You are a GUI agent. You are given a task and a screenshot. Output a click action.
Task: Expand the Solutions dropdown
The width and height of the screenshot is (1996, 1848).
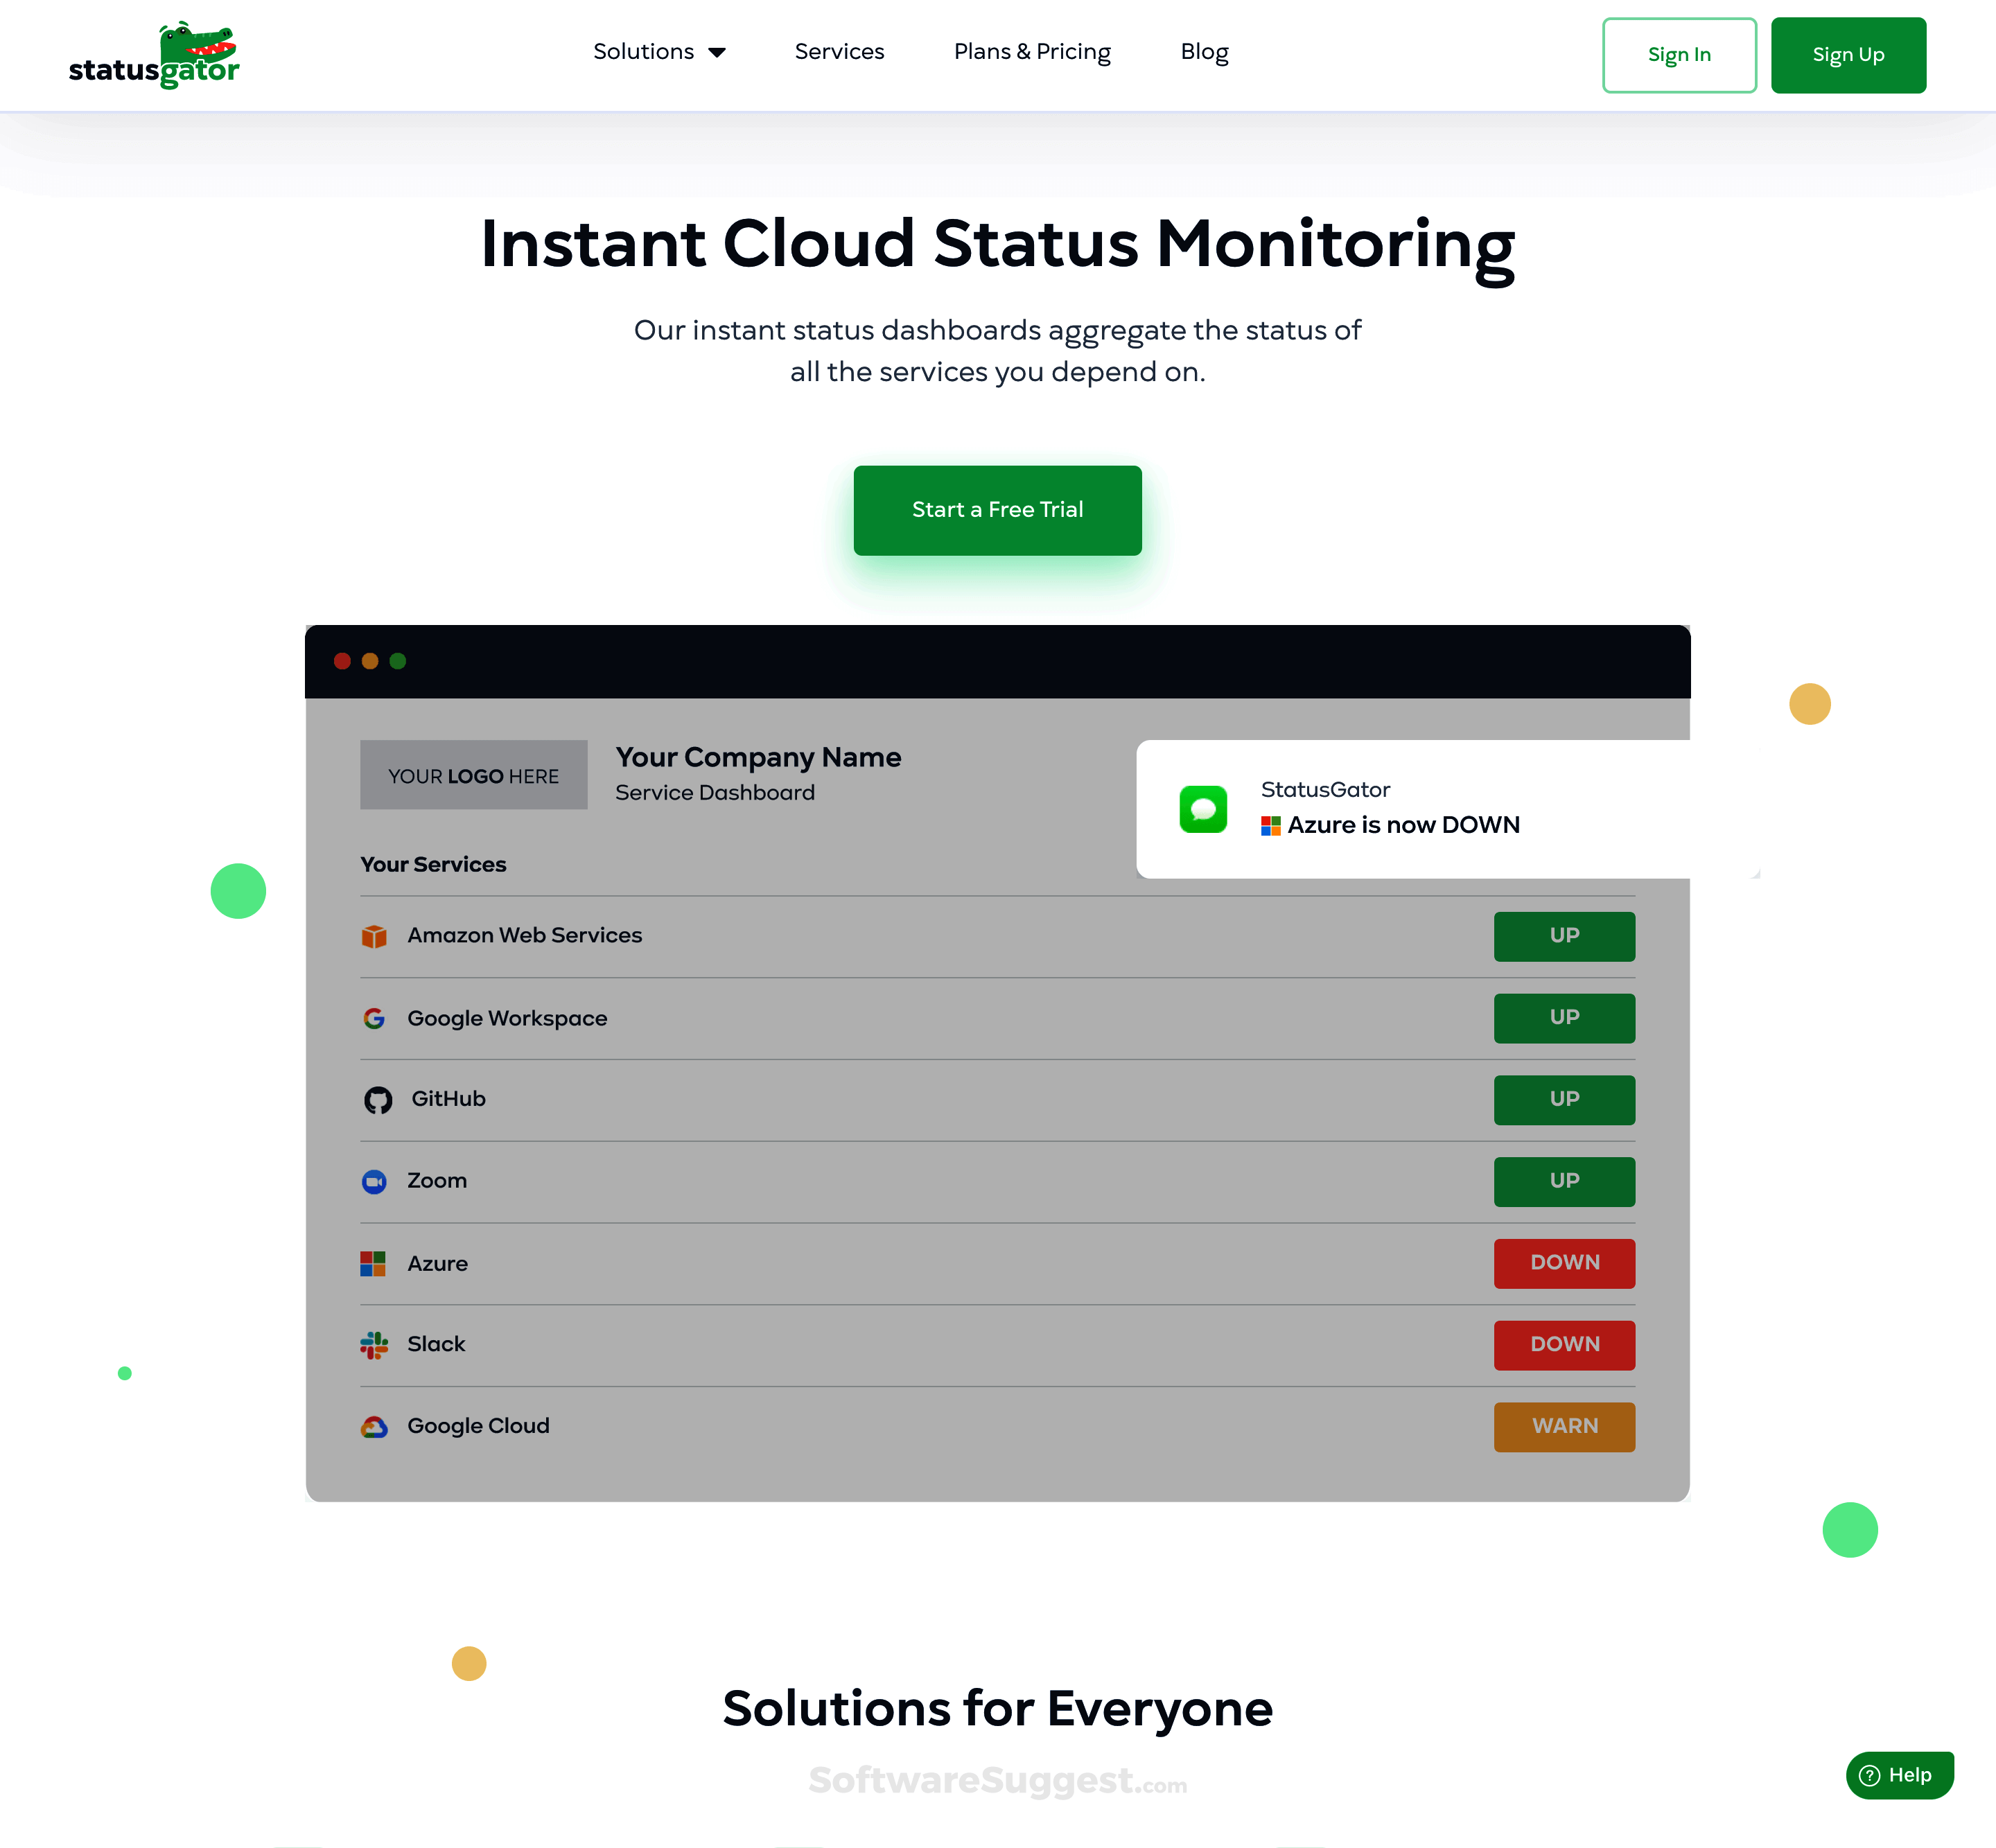tap(659, 51)
